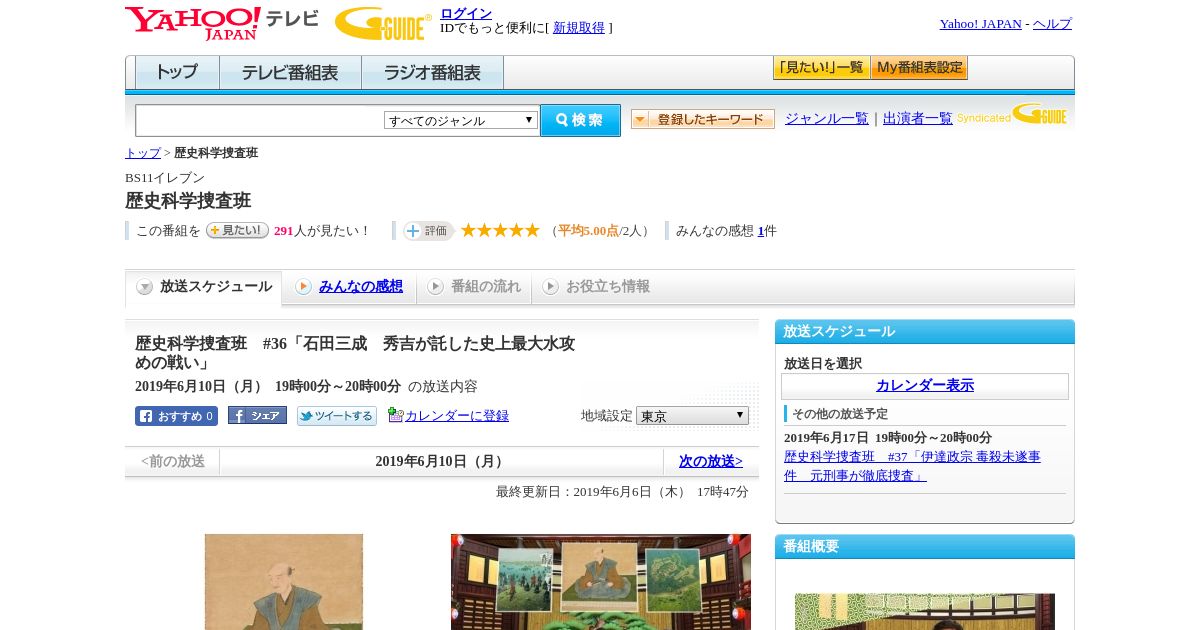Screen dimensions: 1200x630
Task: Click the five-star rating display
Action: [500, 231]
